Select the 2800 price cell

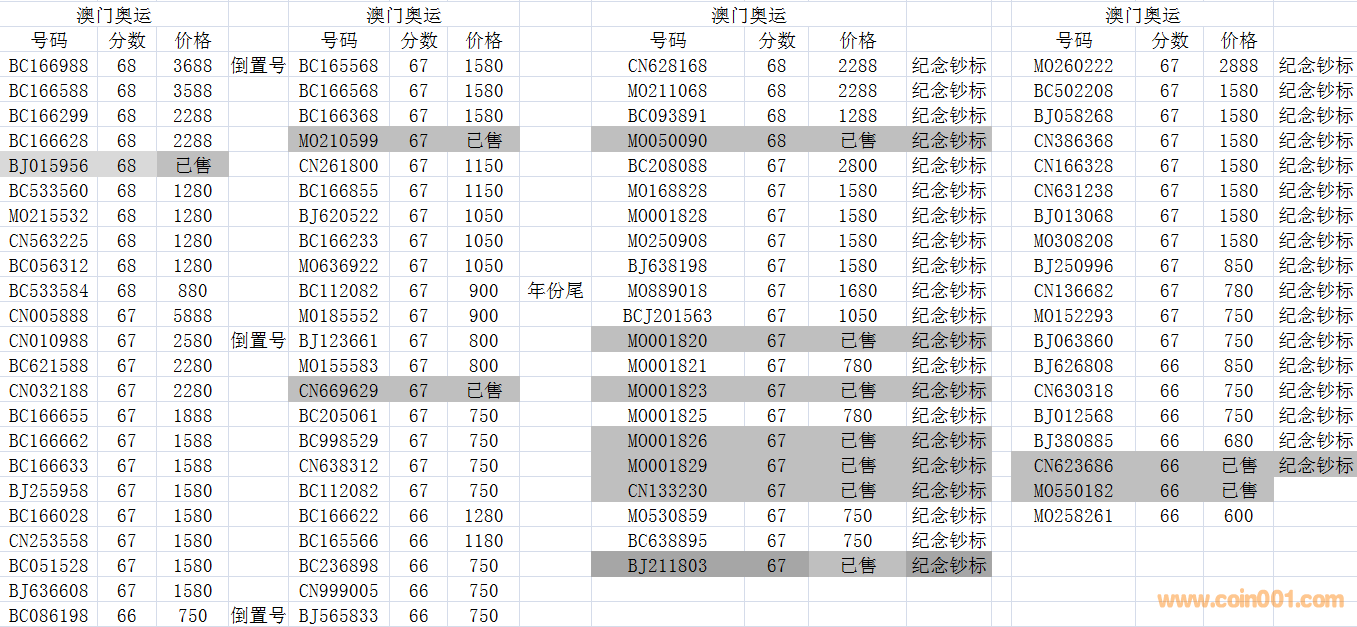point(858,166)
